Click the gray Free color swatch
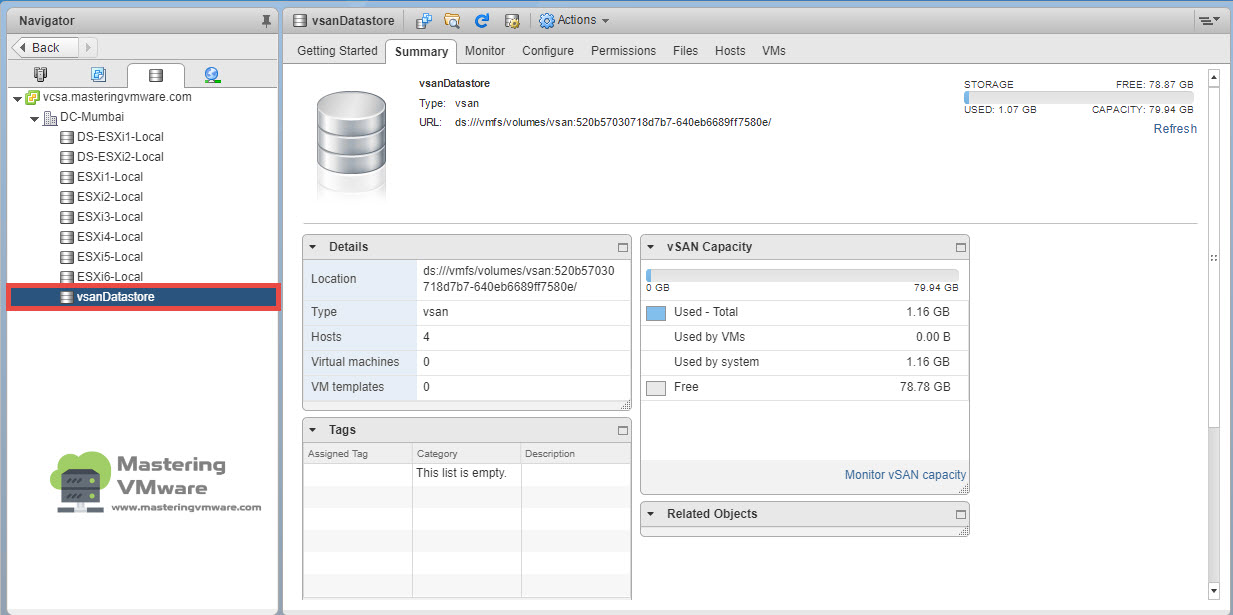Viewport: 1233px width, 615px height. [x=656, y=388]
